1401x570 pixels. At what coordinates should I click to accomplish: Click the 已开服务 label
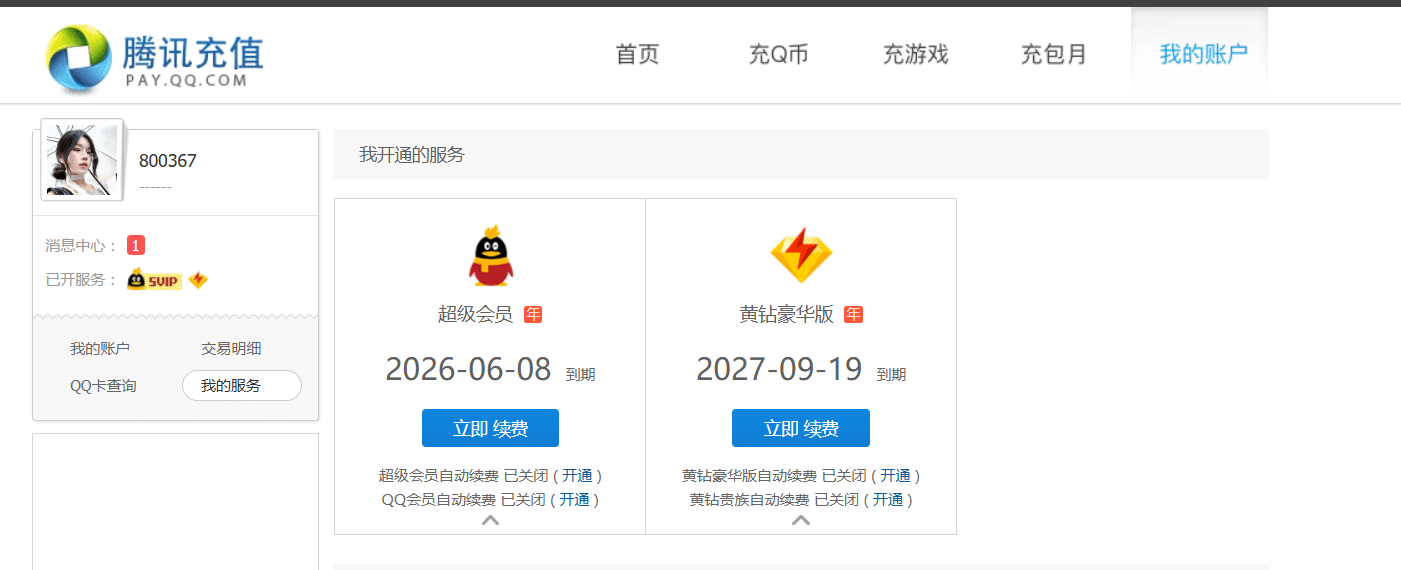pos(82,280)
